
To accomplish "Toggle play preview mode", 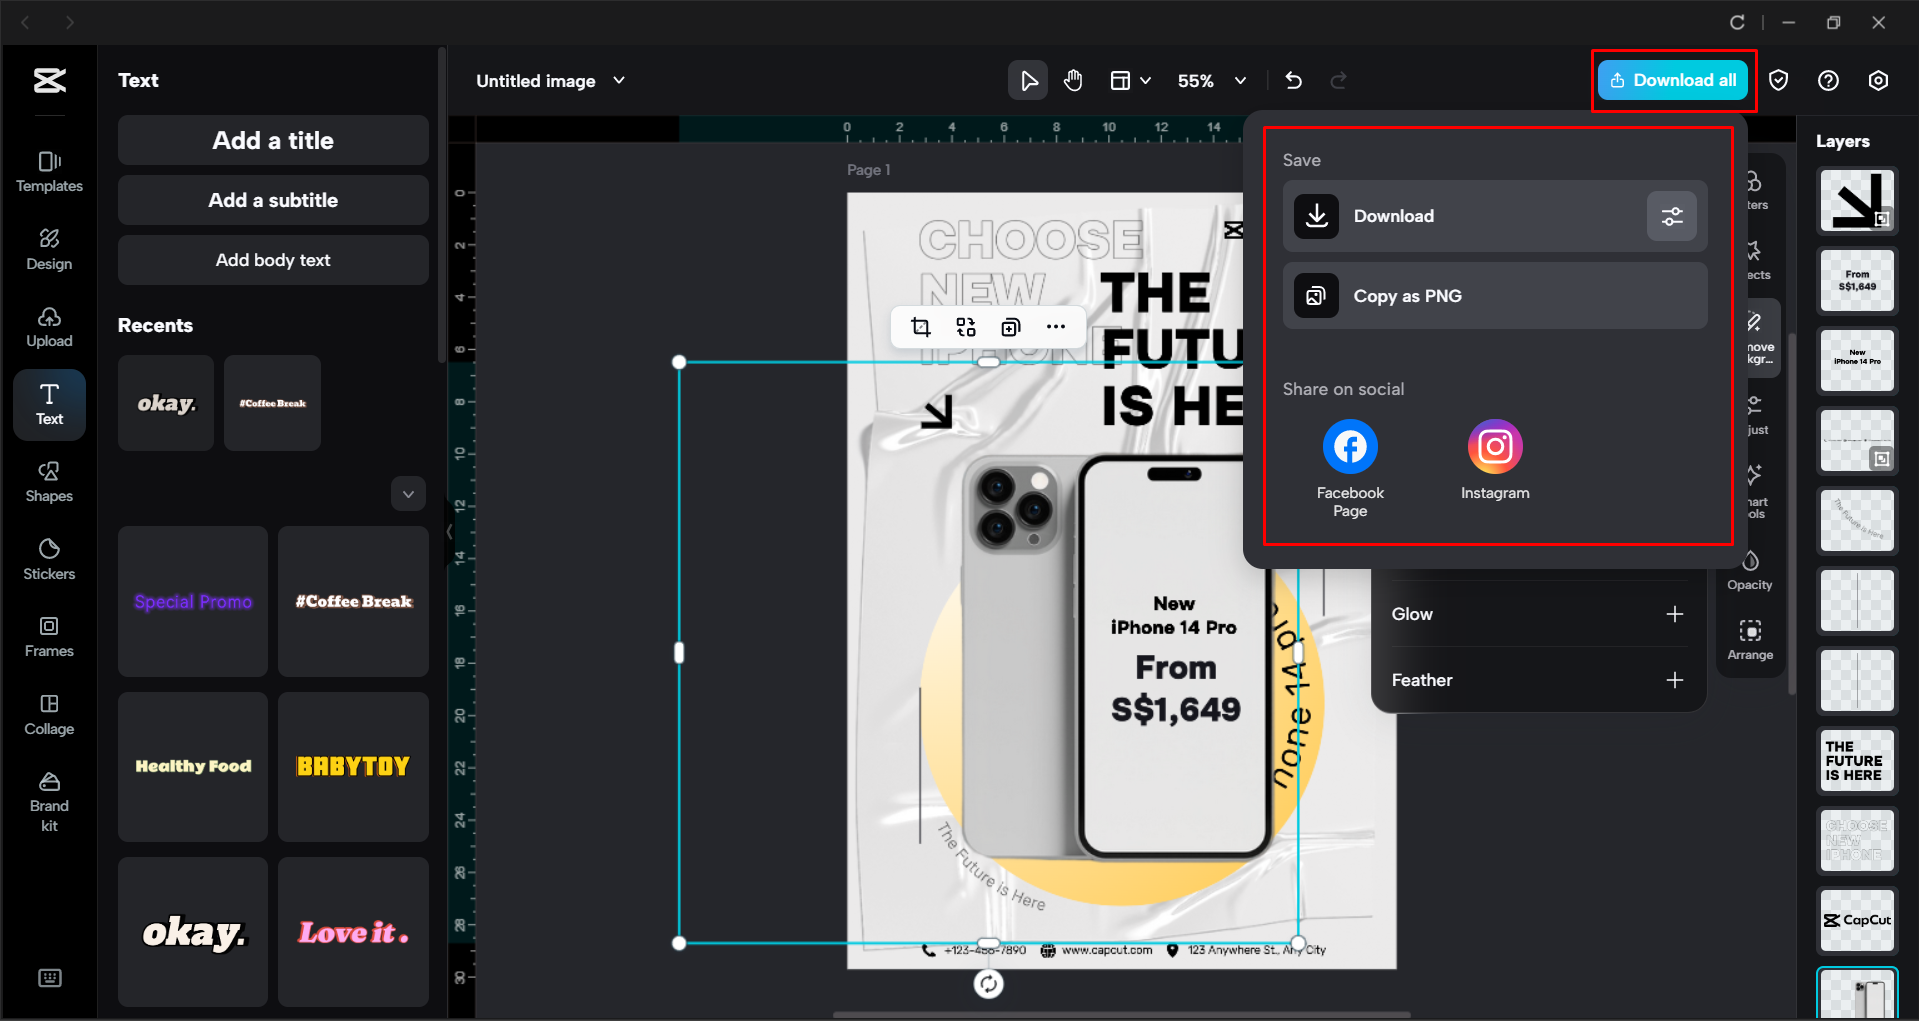I will [x=1028, y=80].
